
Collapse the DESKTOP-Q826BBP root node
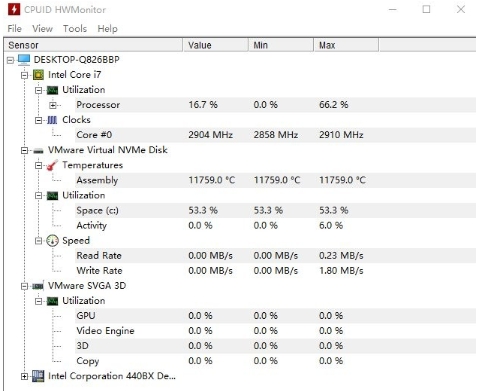10,60
